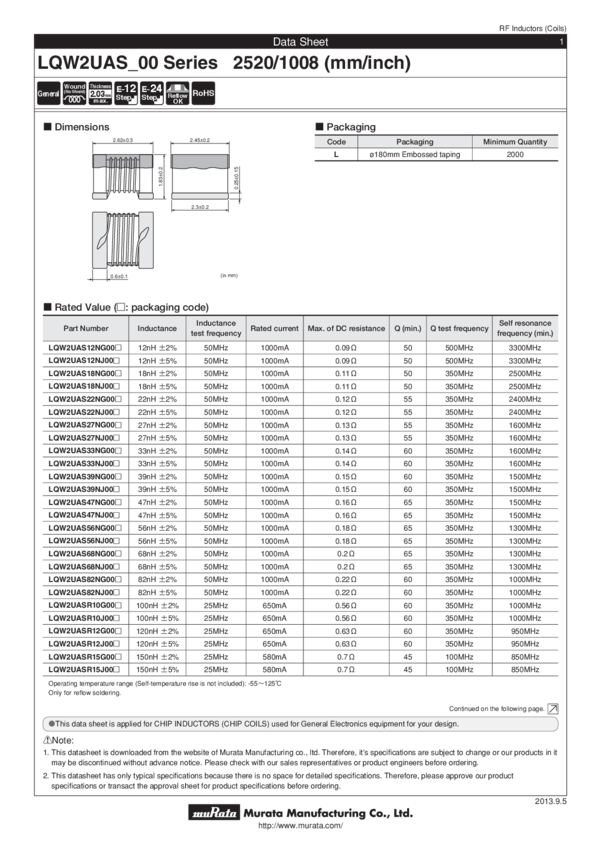Click part number LQW2UASR12J00
Viewport: 601px width, 850px height.
[84, 644]
